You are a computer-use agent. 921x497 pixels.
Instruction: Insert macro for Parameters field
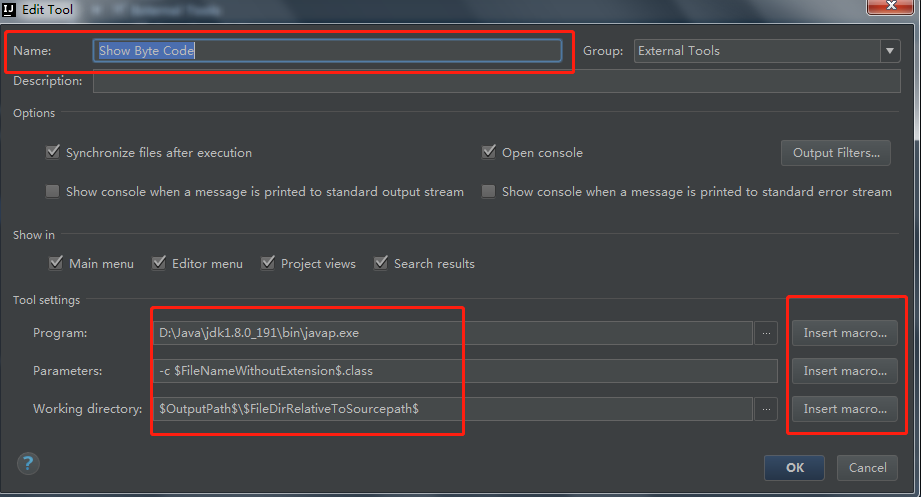[845, 371]
